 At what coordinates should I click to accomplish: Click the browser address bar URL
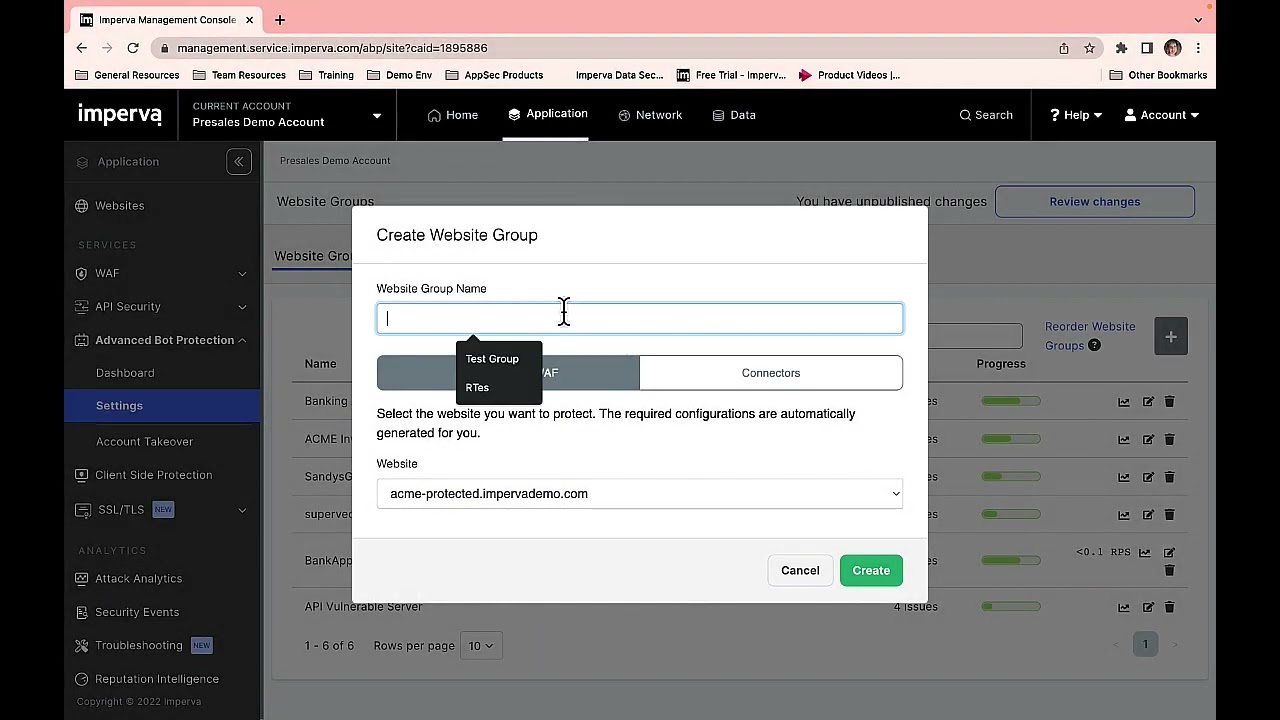(x=332, y=48)
